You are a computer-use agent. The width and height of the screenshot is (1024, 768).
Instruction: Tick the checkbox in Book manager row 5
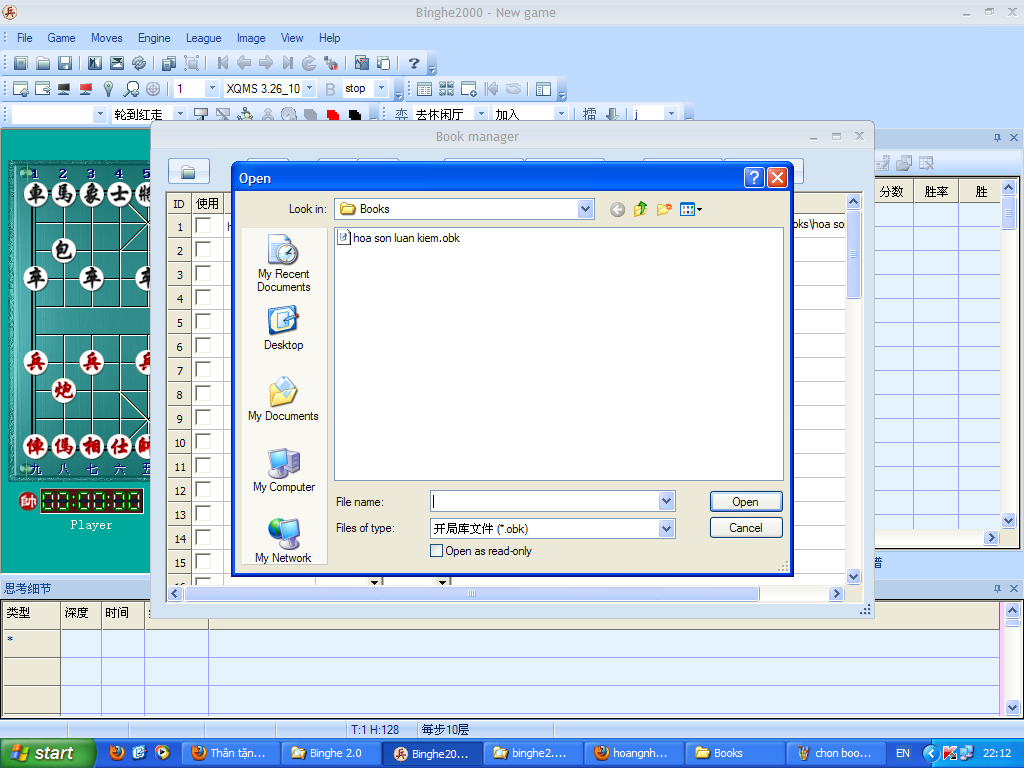(204, 321)
